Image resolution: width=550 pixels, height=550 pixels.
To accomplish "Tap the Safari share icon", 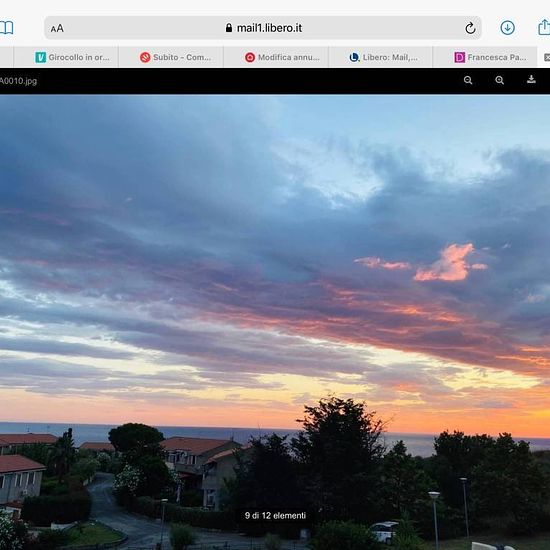I will [544, 27].
